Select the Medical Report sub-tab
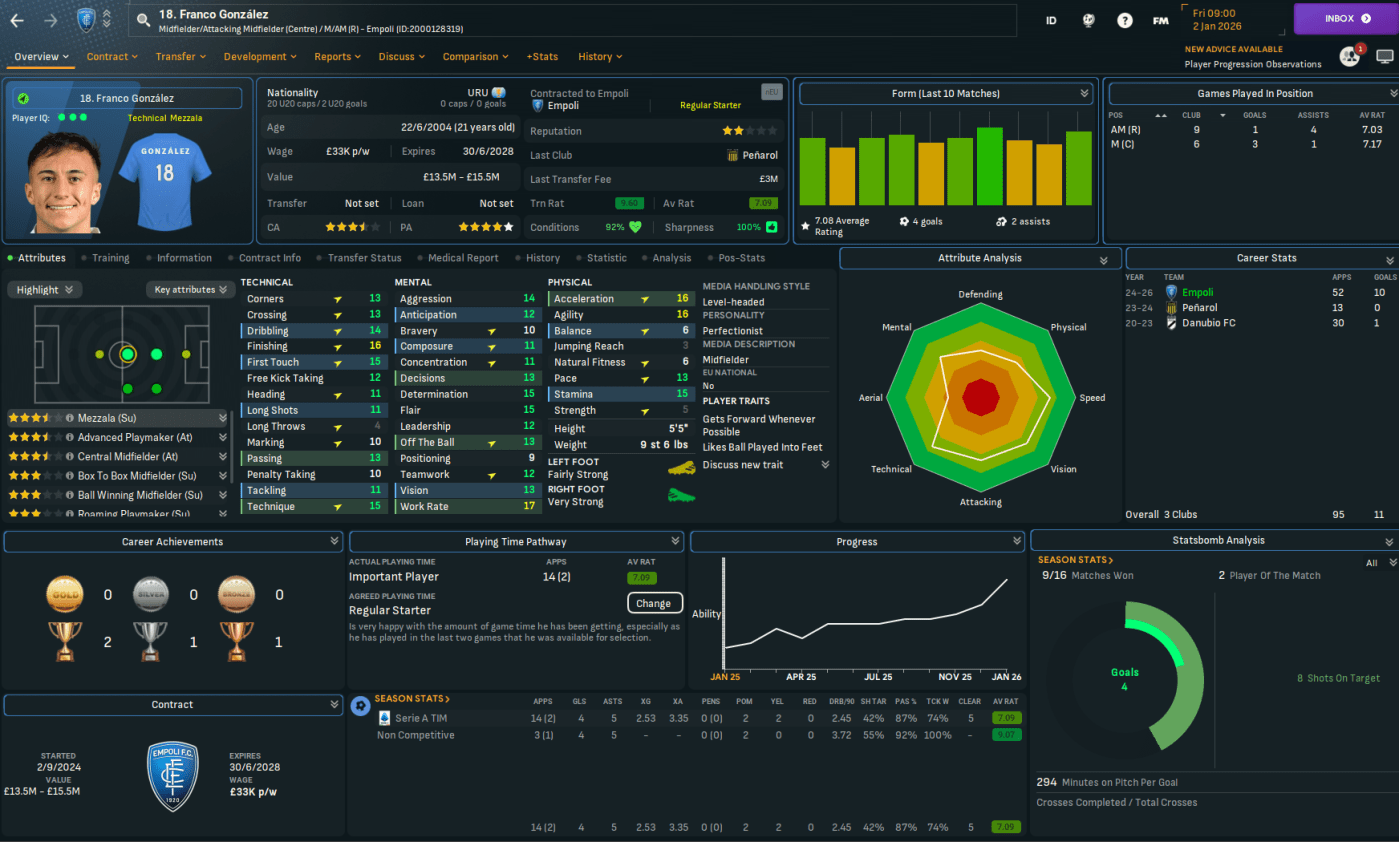This screenshot has width=1399, height=842. pyautogui.click(x=462, y=258)
